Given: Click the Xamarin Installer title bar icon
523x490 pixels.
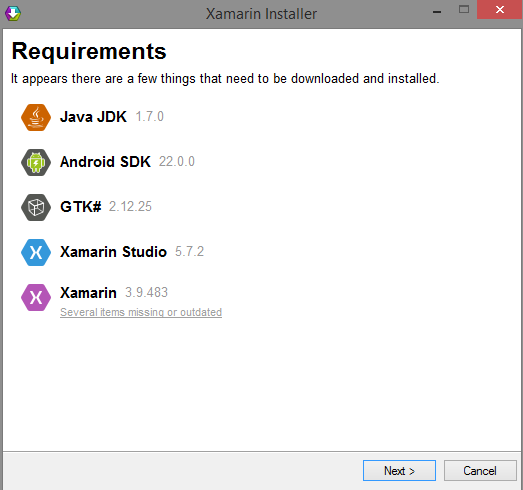Looking at the screenshot, I should point(13,13).
